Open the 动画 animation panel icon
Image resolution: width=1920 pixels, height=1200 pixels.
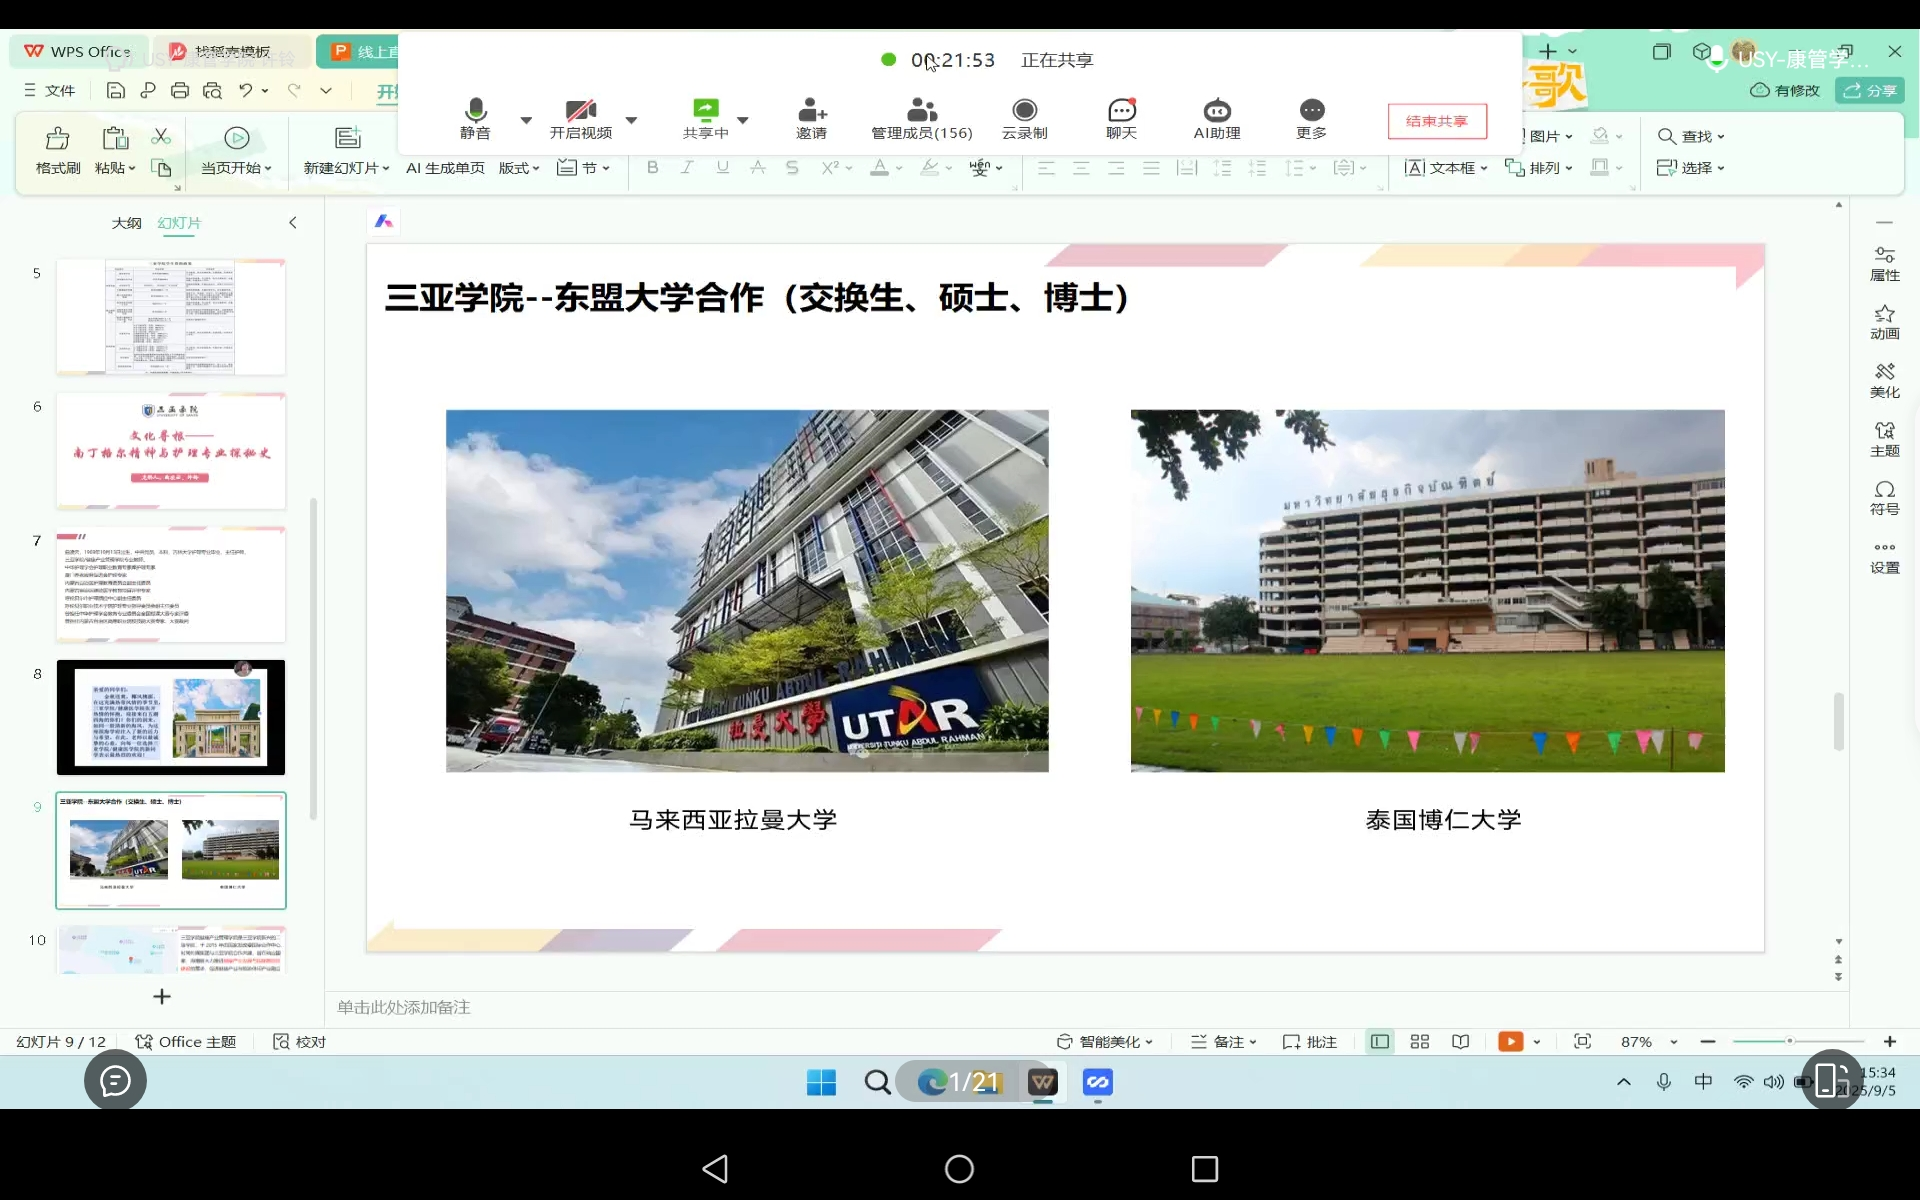coord(1884,322)
